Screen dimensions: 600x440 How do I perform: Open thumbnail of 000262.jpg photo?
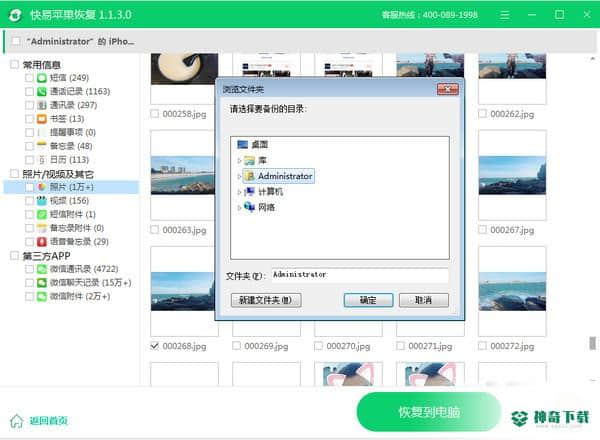pos(512,79)
